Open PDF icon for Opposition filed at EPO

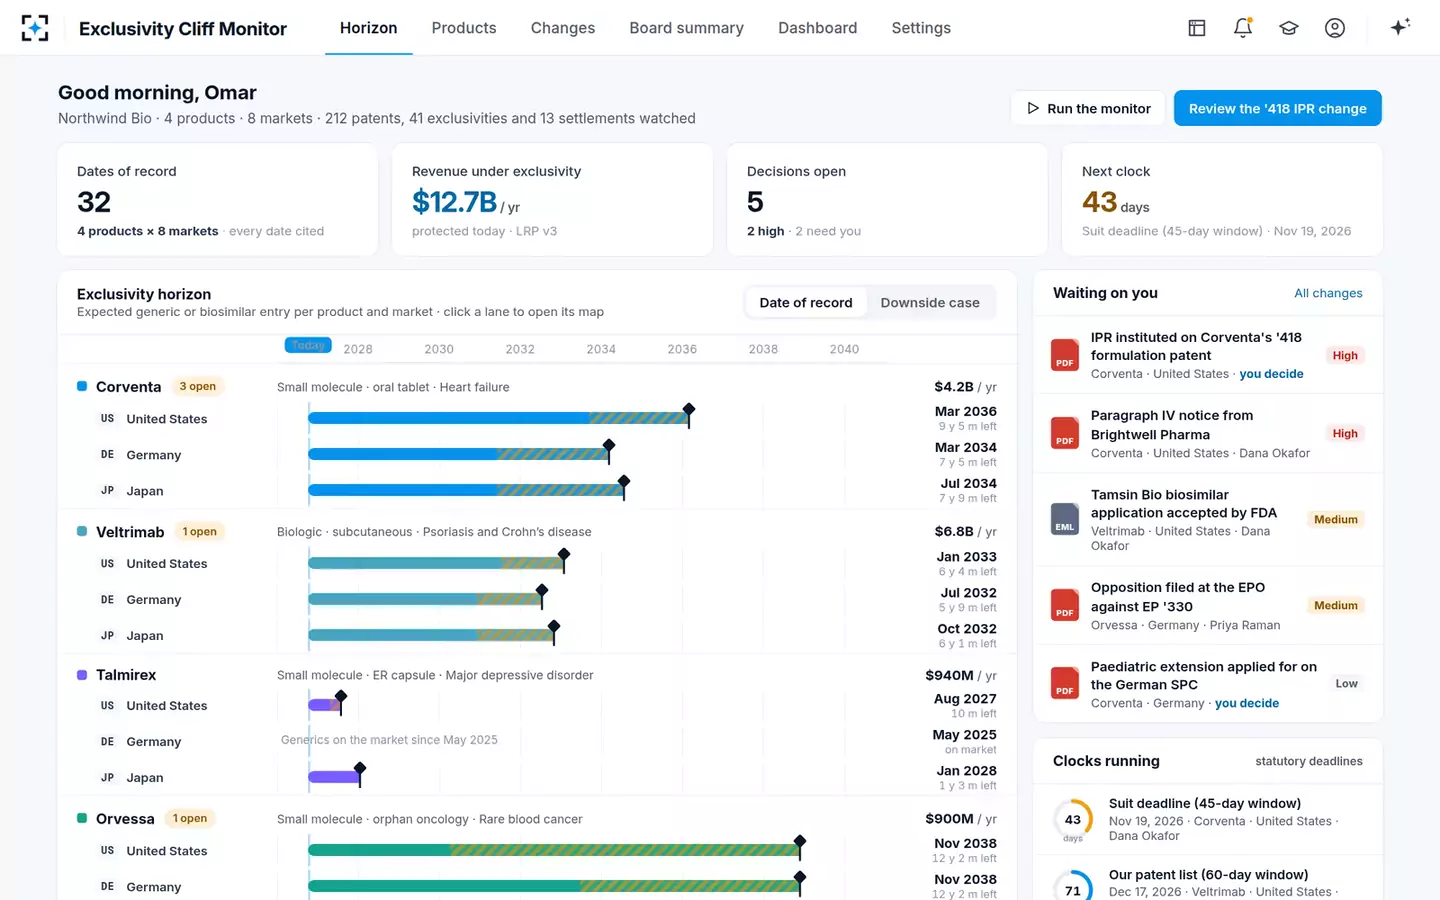[x=1065, y=605]
